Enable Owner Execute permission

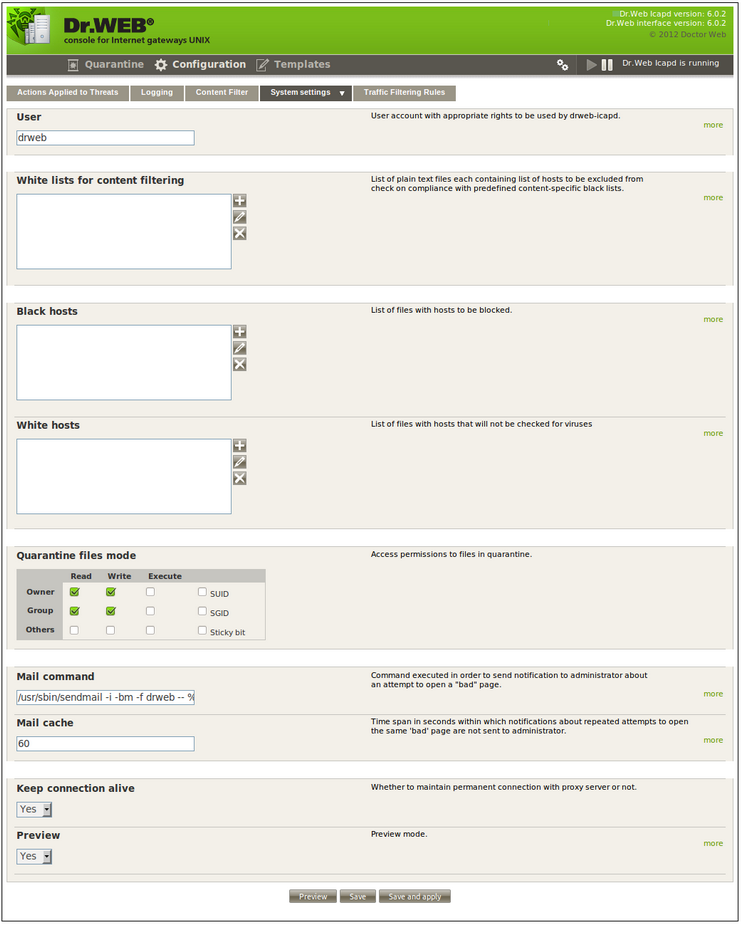(150, 592)
